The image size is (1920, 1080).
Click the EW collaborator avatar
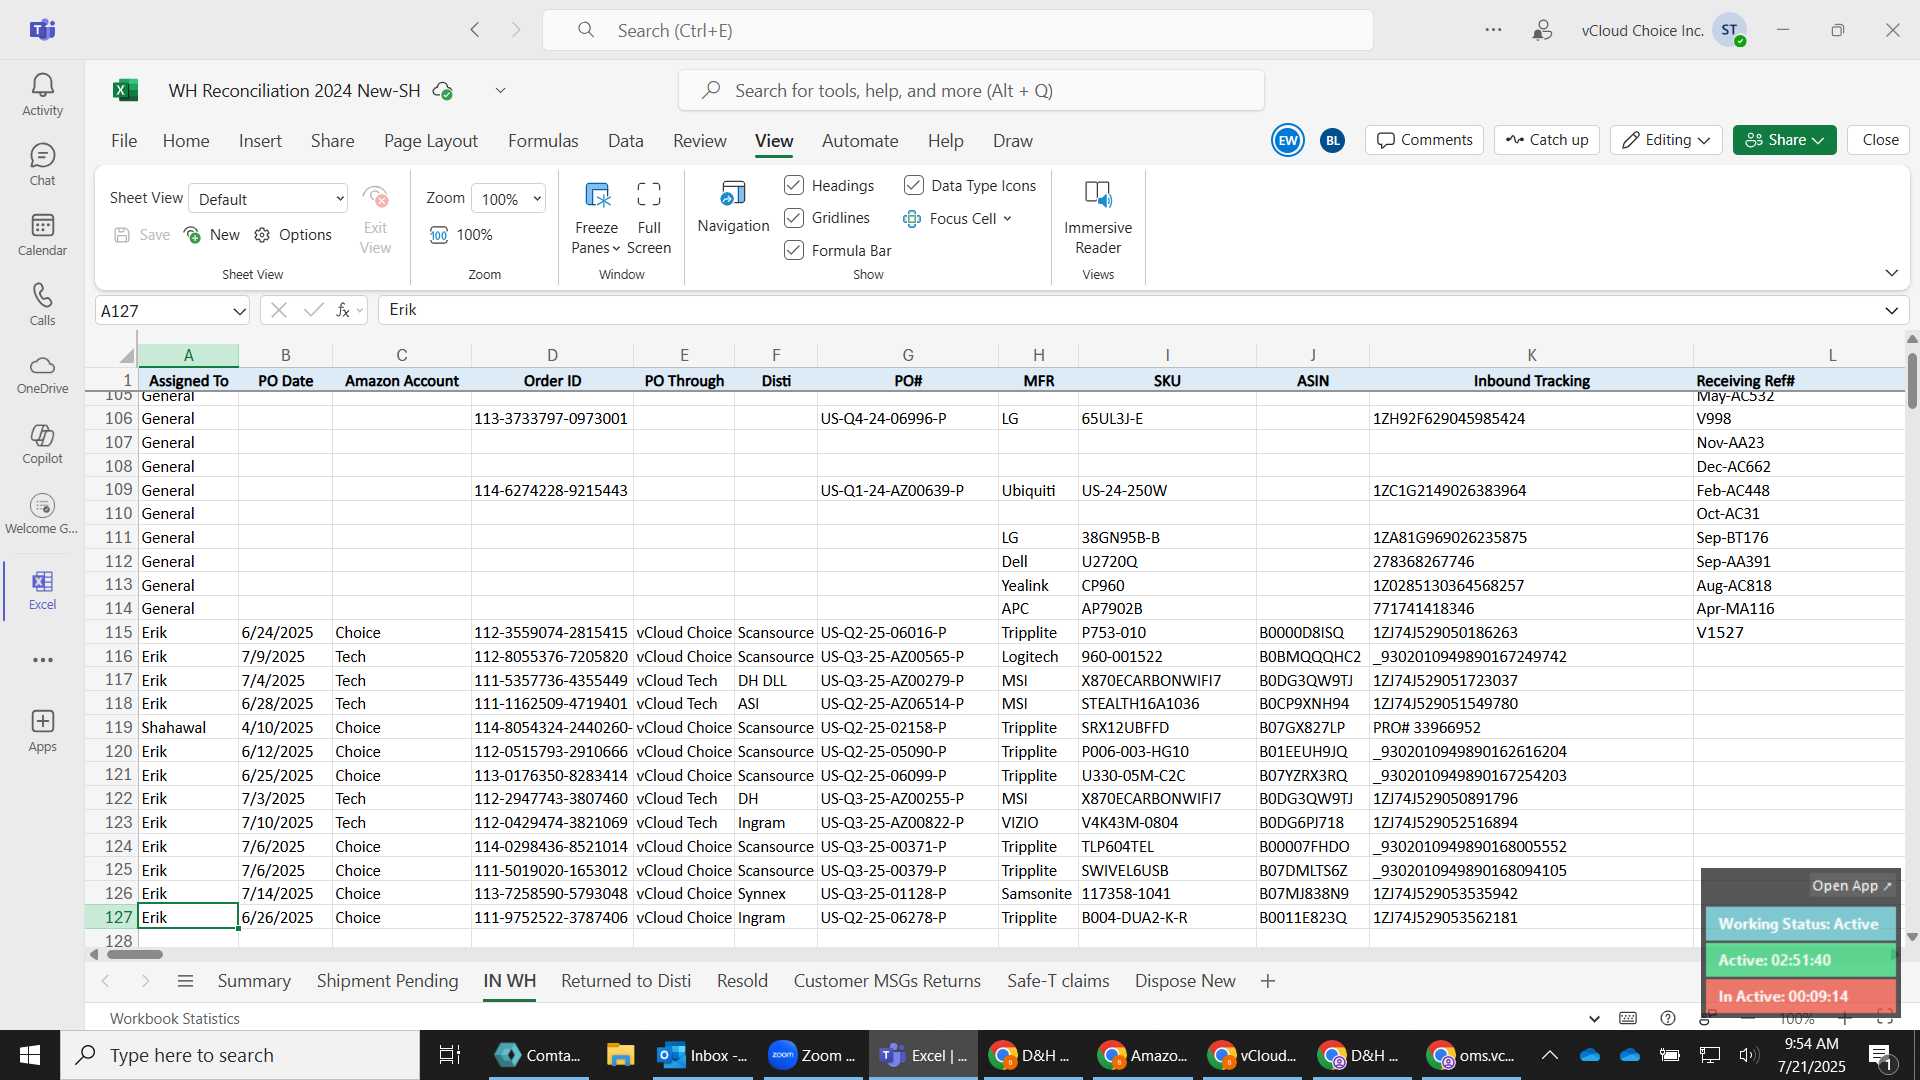coord(1288,140)
